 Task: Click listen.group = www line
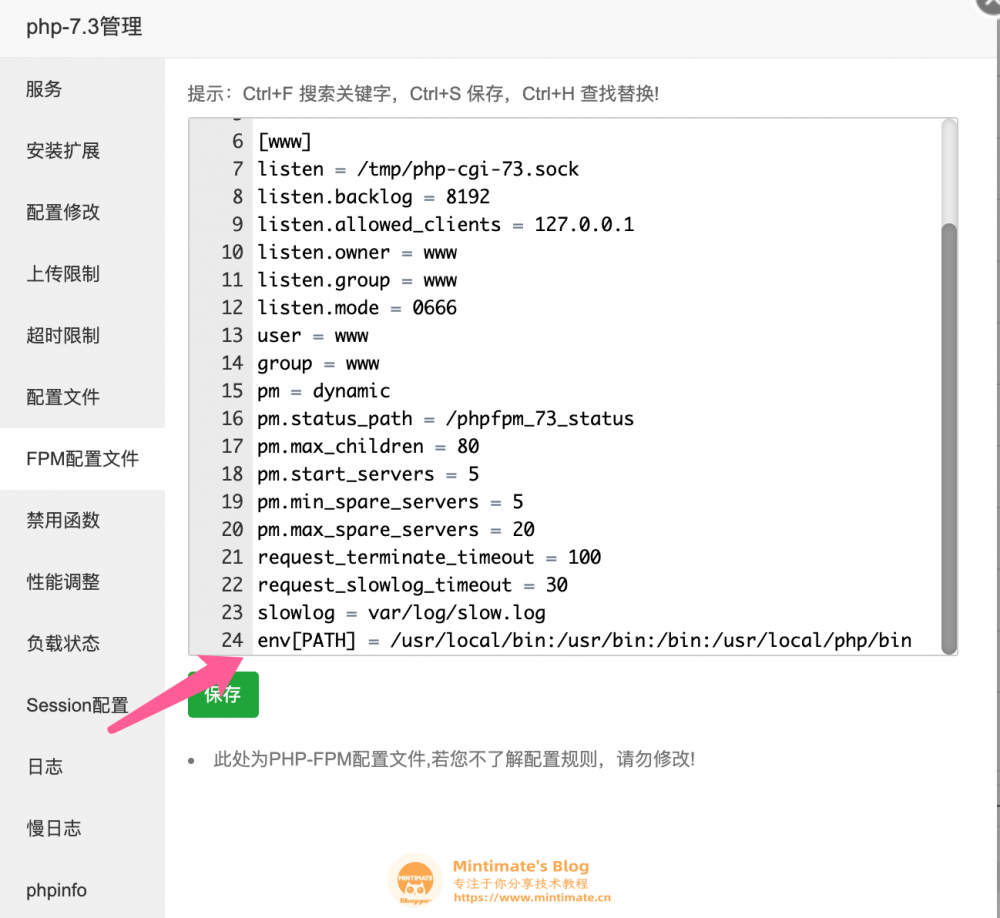357,280
